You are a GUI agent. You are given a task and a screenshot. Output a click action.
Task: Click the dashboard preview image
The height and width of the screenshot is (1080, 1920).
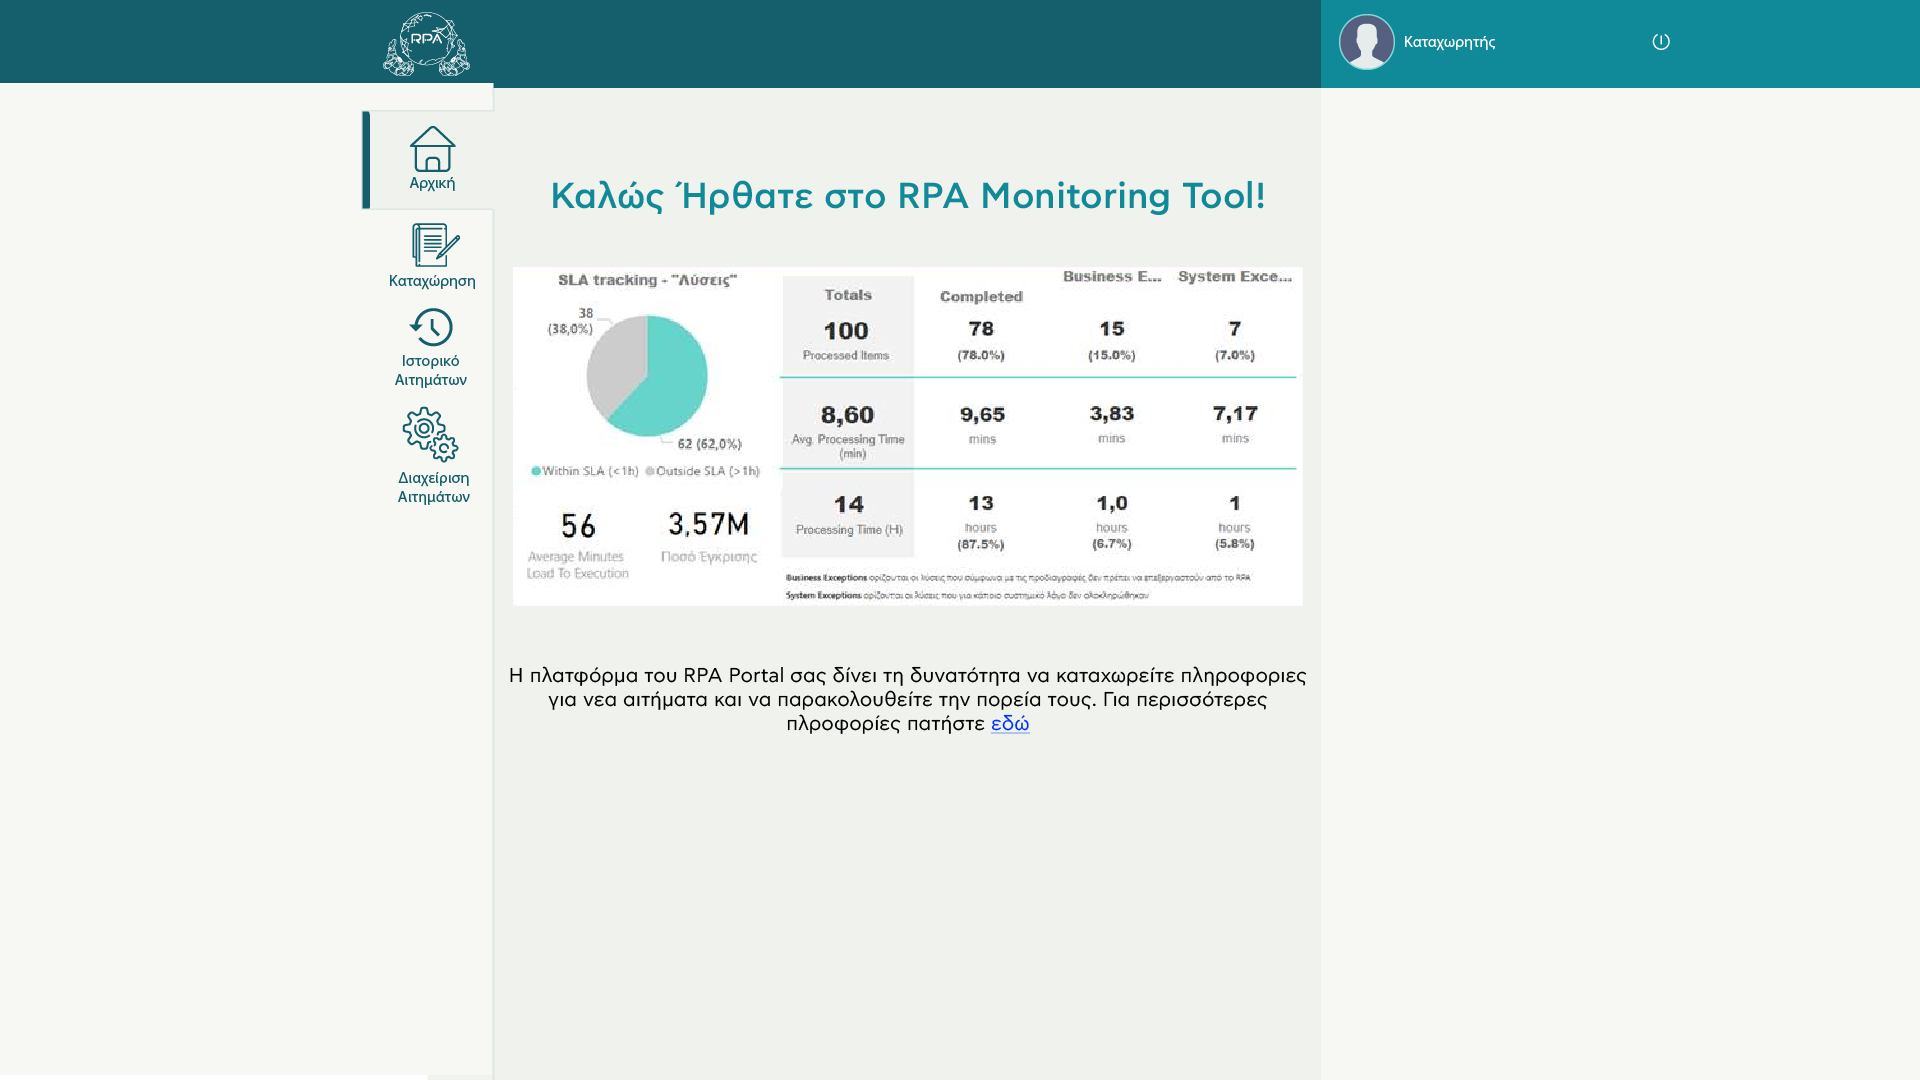tap(907, 436)
